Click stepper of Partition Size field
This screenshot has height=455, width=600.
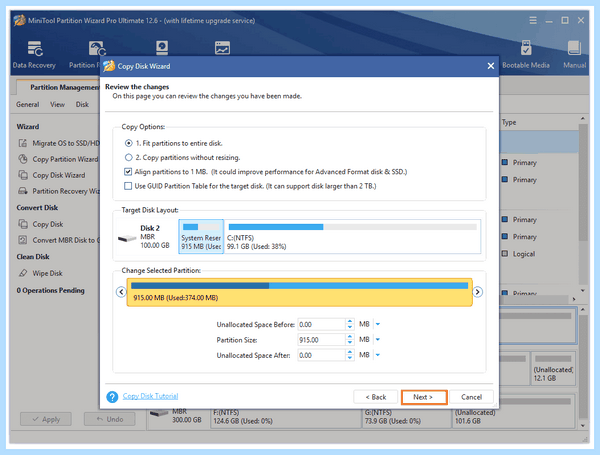[350, 339]
